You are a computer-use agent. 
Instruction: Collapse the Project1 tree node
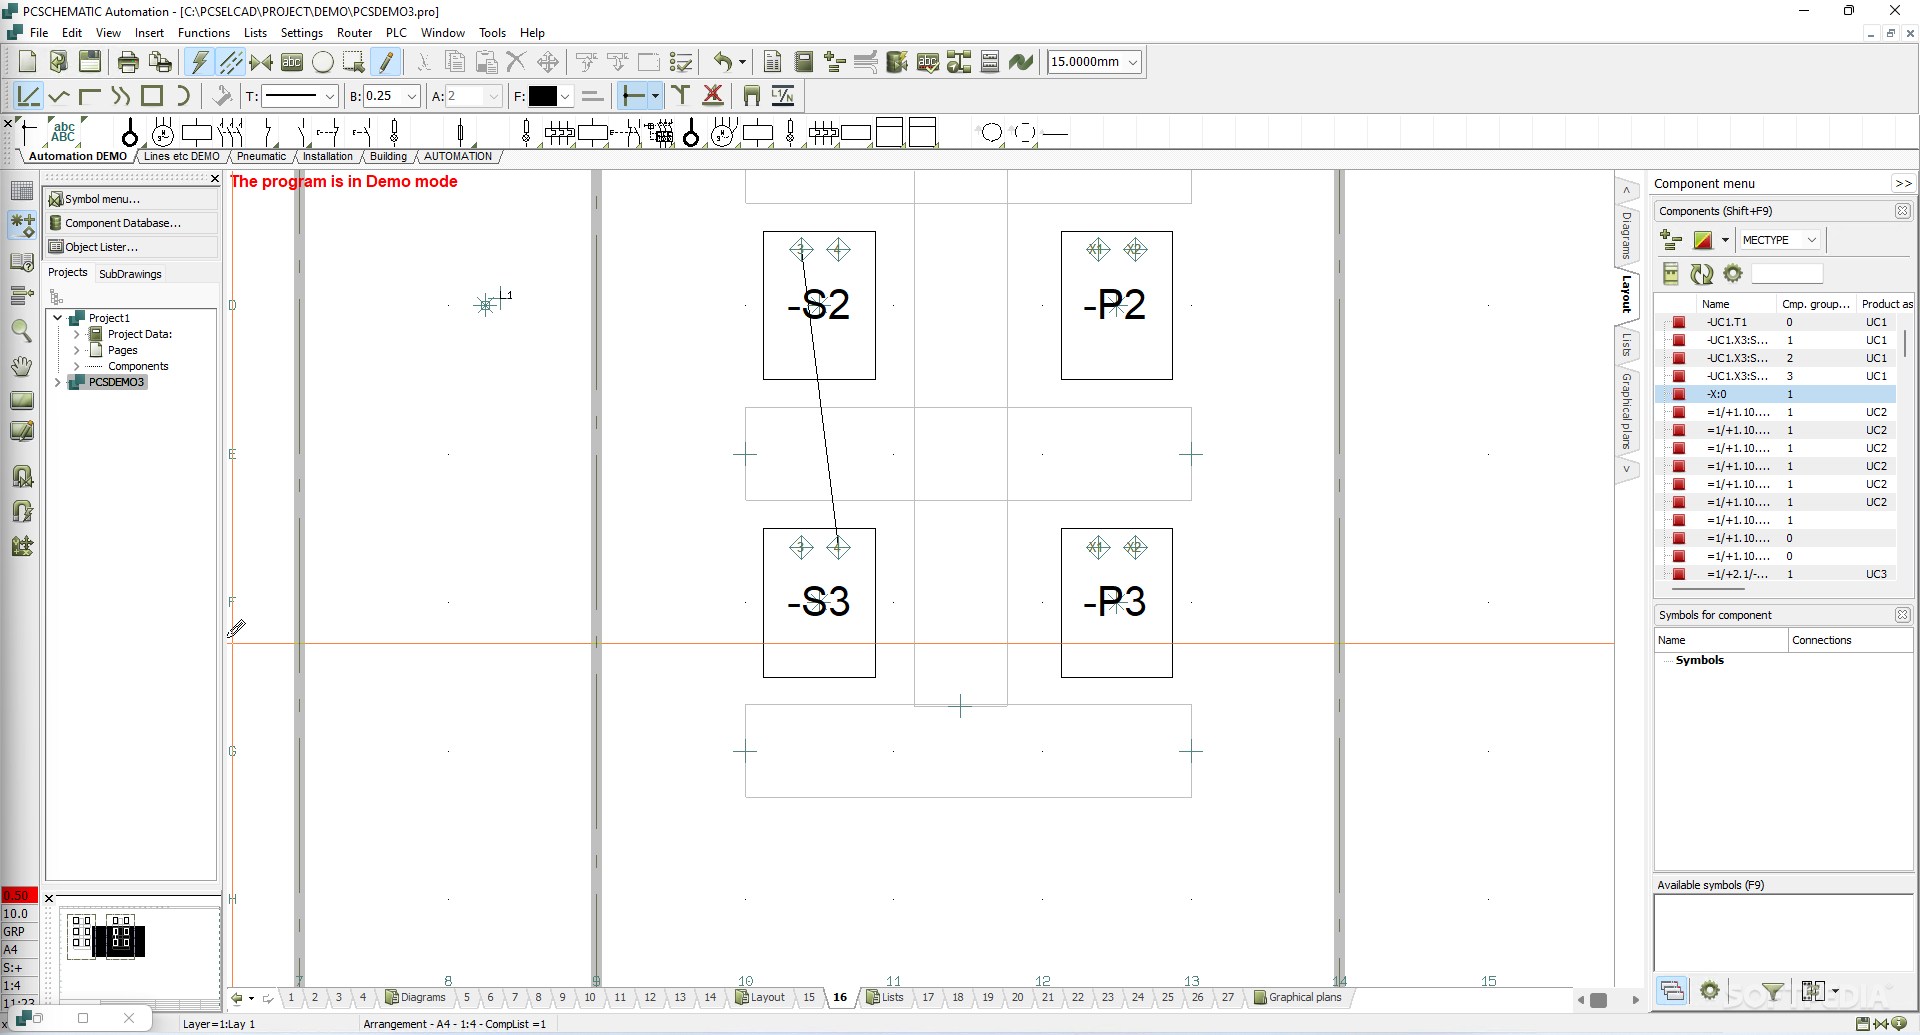tap(58, 318)
